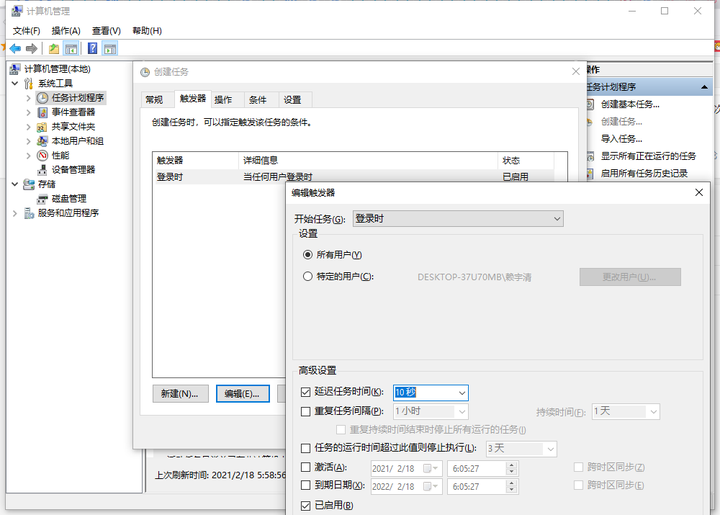The image size is (720, 515).
Task: Click 创建基本任务... in actions pane
Action: pyautogui.click(x=629, y=104)
